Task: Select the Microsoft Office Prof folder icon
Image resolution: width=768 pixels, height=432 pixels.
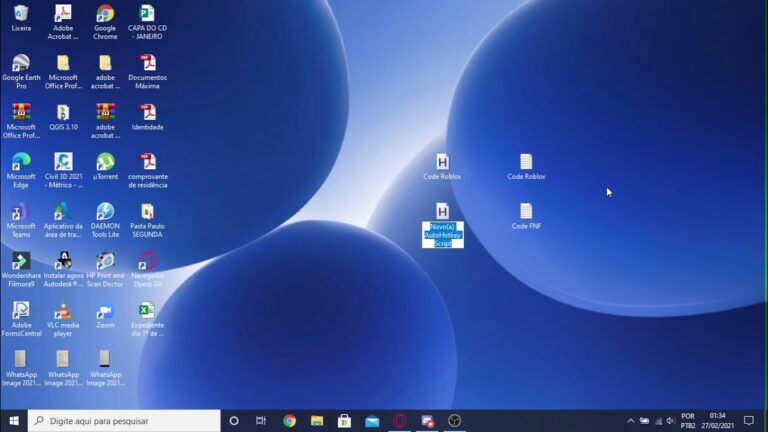Action: pyautogui.click(x=63, y=63)
